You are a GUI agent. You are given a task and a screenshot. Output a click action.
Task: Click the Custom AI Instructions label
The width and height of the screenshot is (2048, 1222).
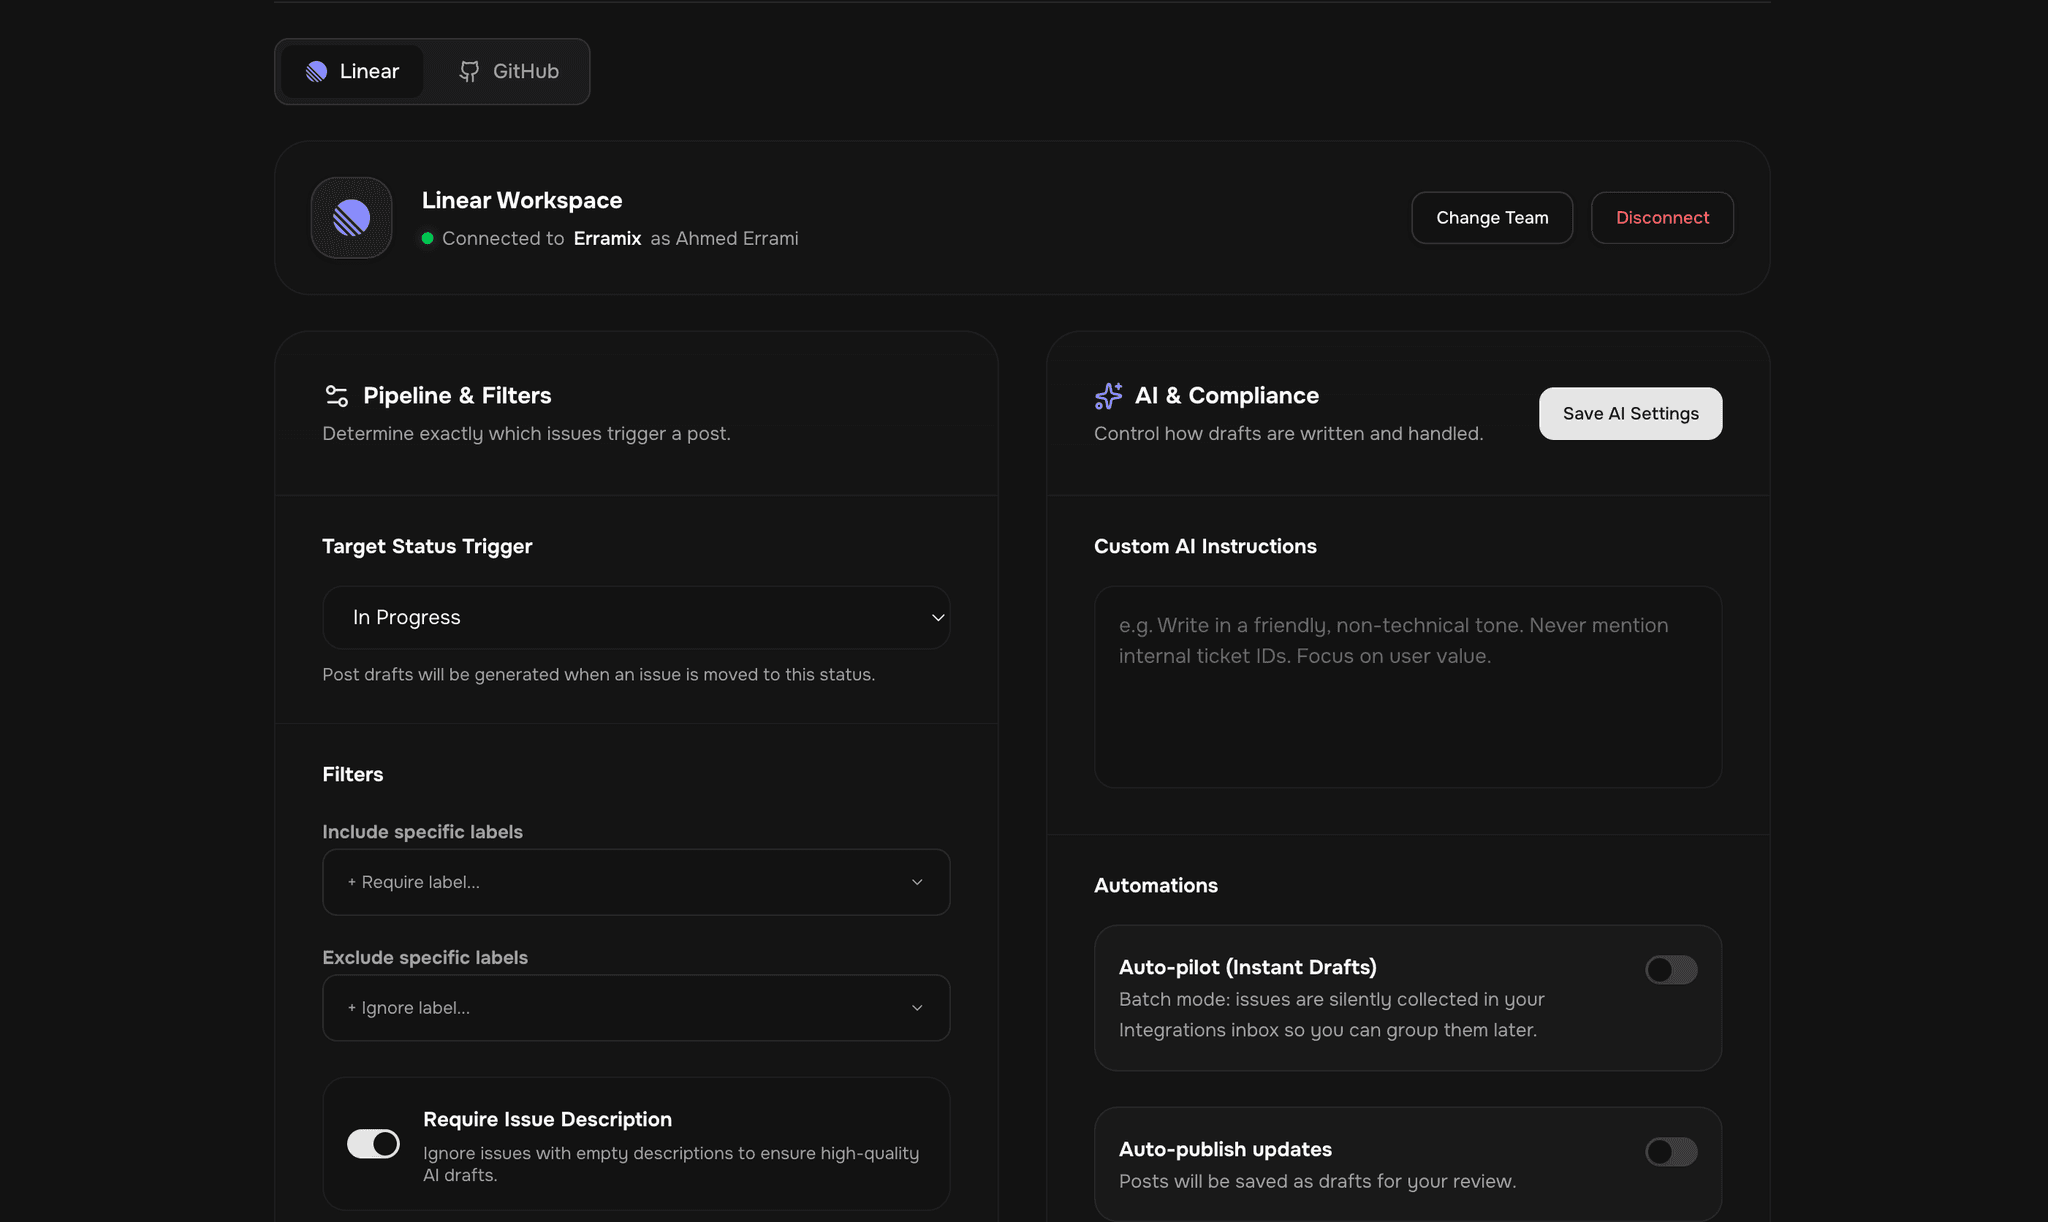[x=1205, y=546]
